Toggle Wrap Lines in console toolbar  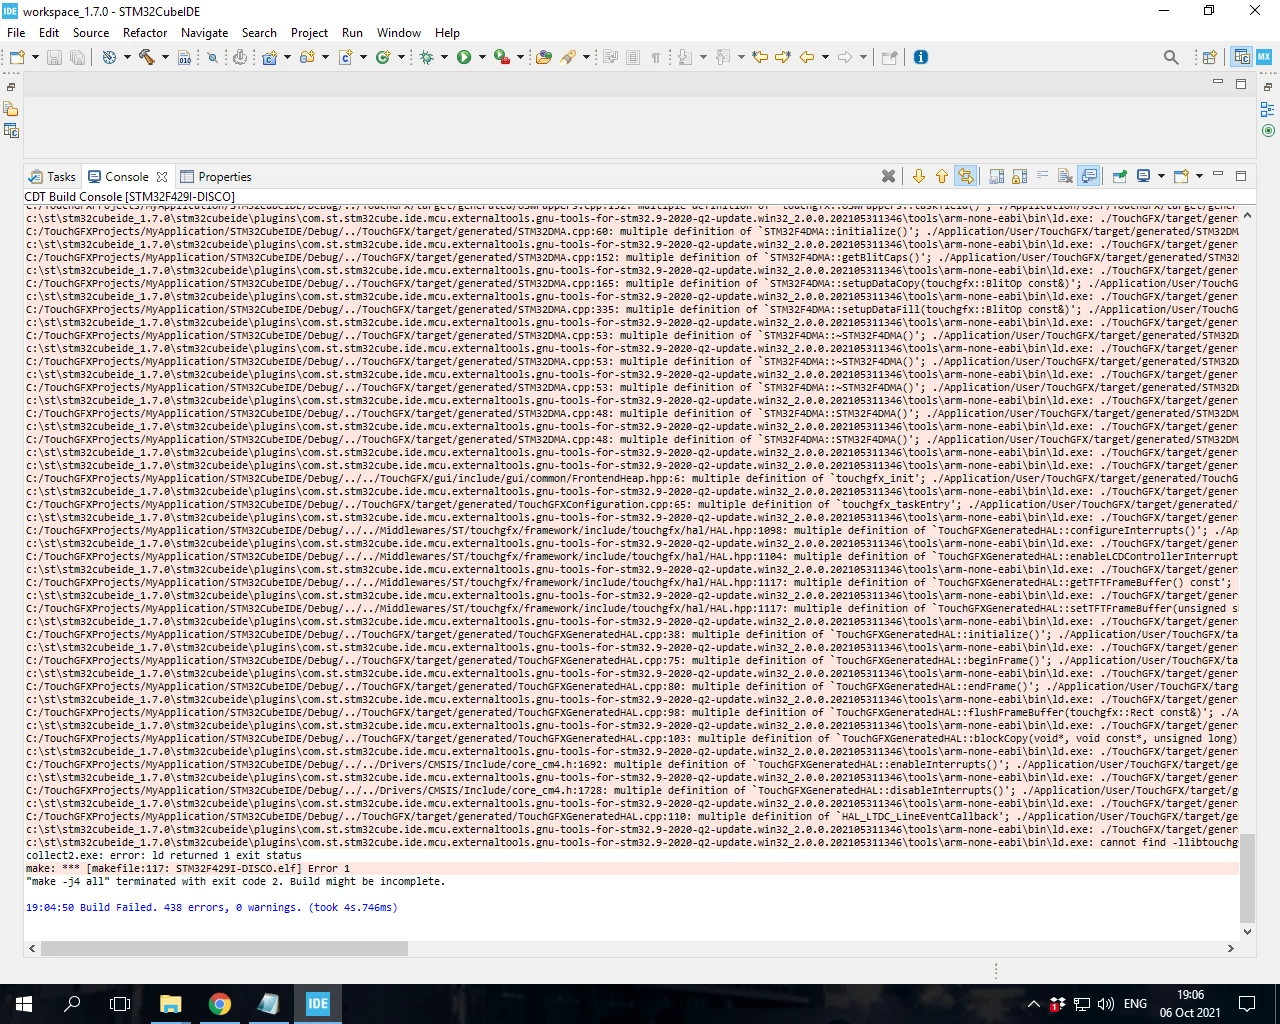click(1043, 176)
